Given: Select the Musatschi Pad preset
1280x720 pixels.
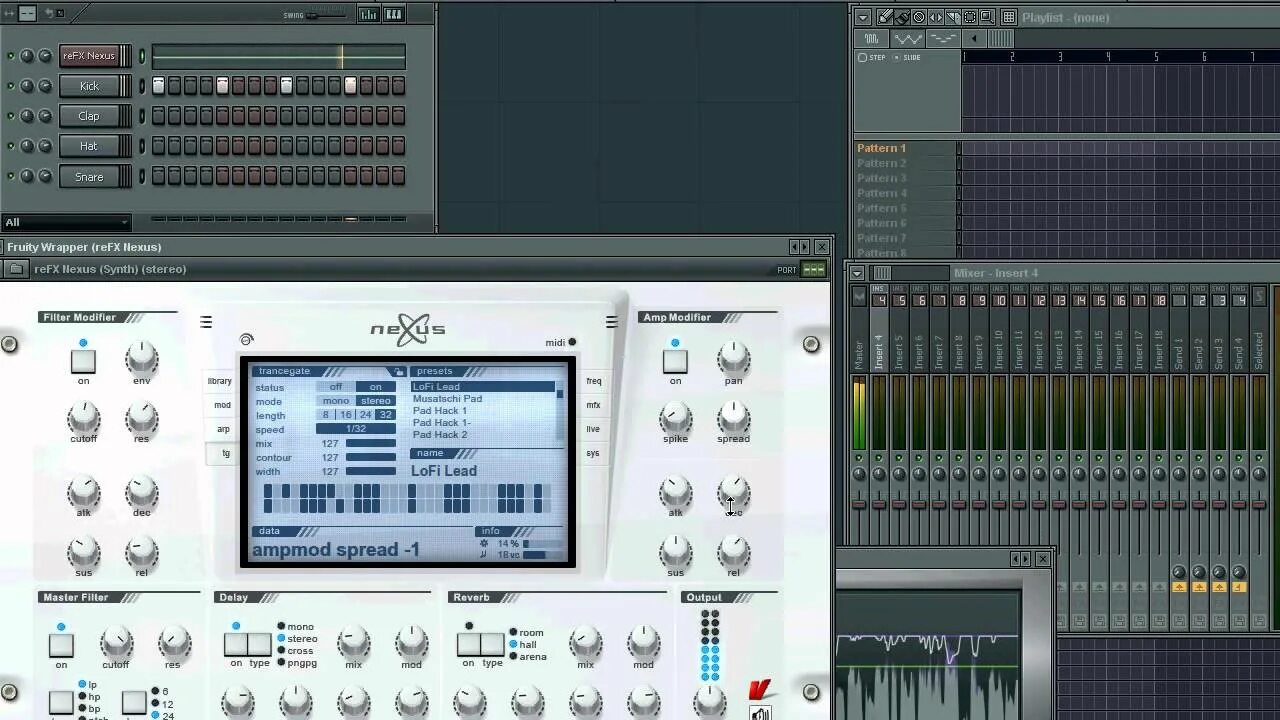Looking at the screenshot, I should pyautogui.click(x=447, y=399).
